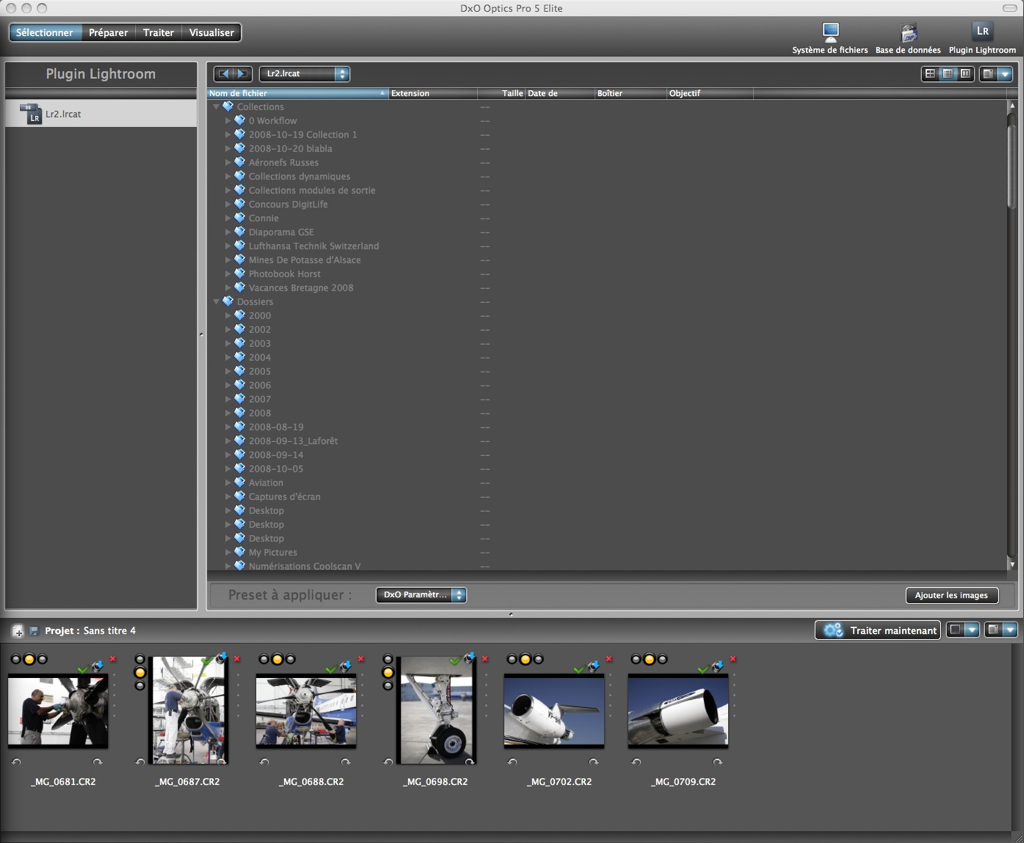Image resolution: width=1024 pixels, height=843 pixels.
Task: Rotate _MG_0709.CR2 clockwise
Action: [718, 761]
